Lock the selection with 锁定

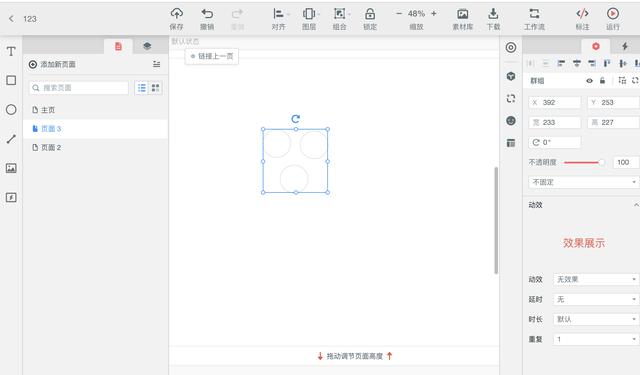pos(370,19)
